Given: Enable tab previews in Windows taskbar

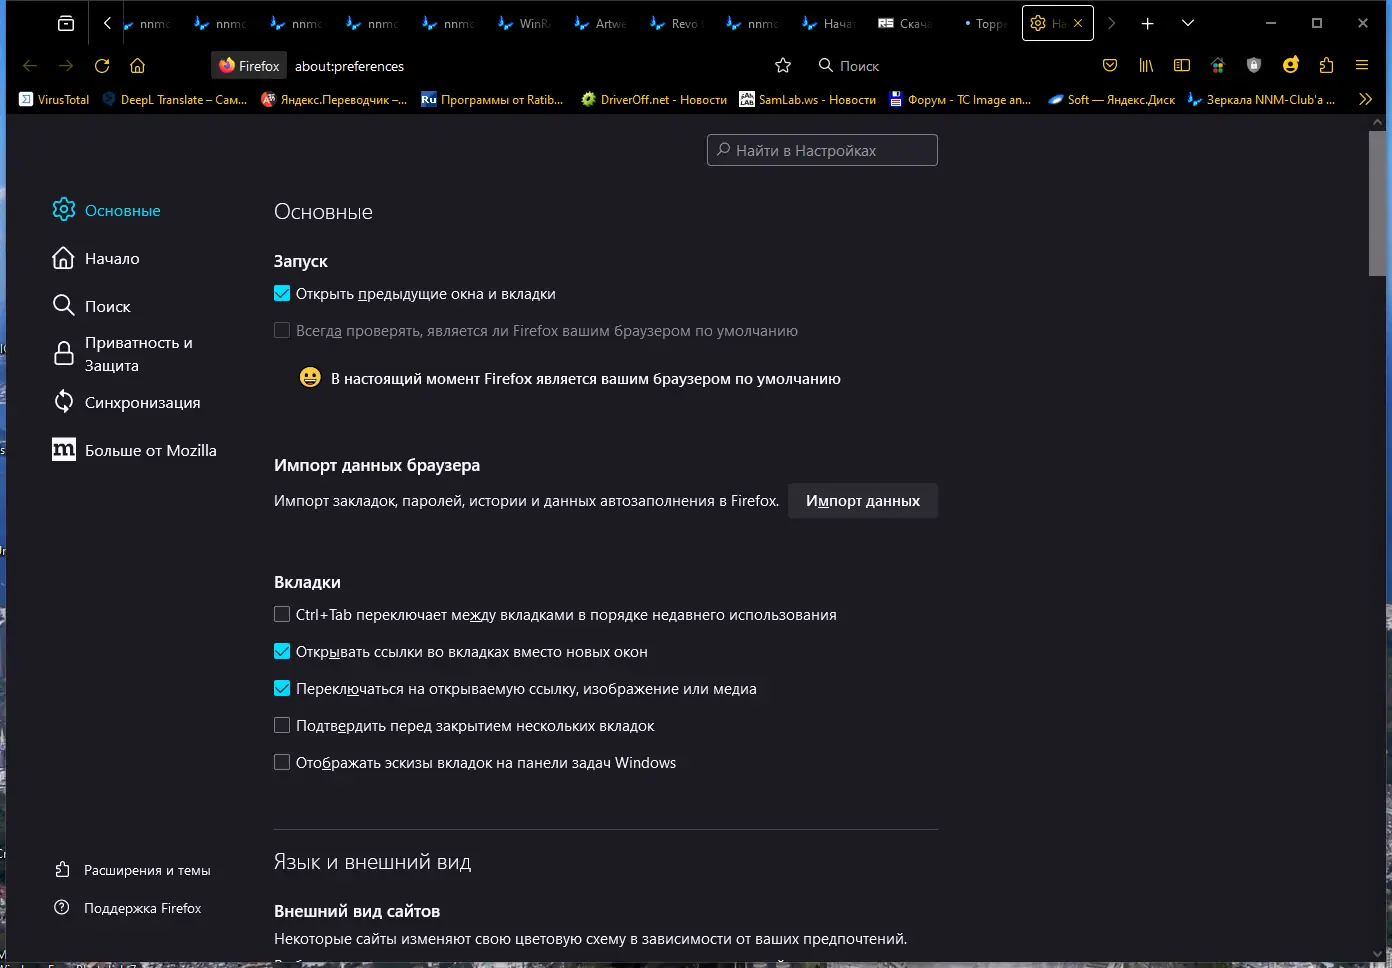Looking at the screenshot, I should point(282,761).
